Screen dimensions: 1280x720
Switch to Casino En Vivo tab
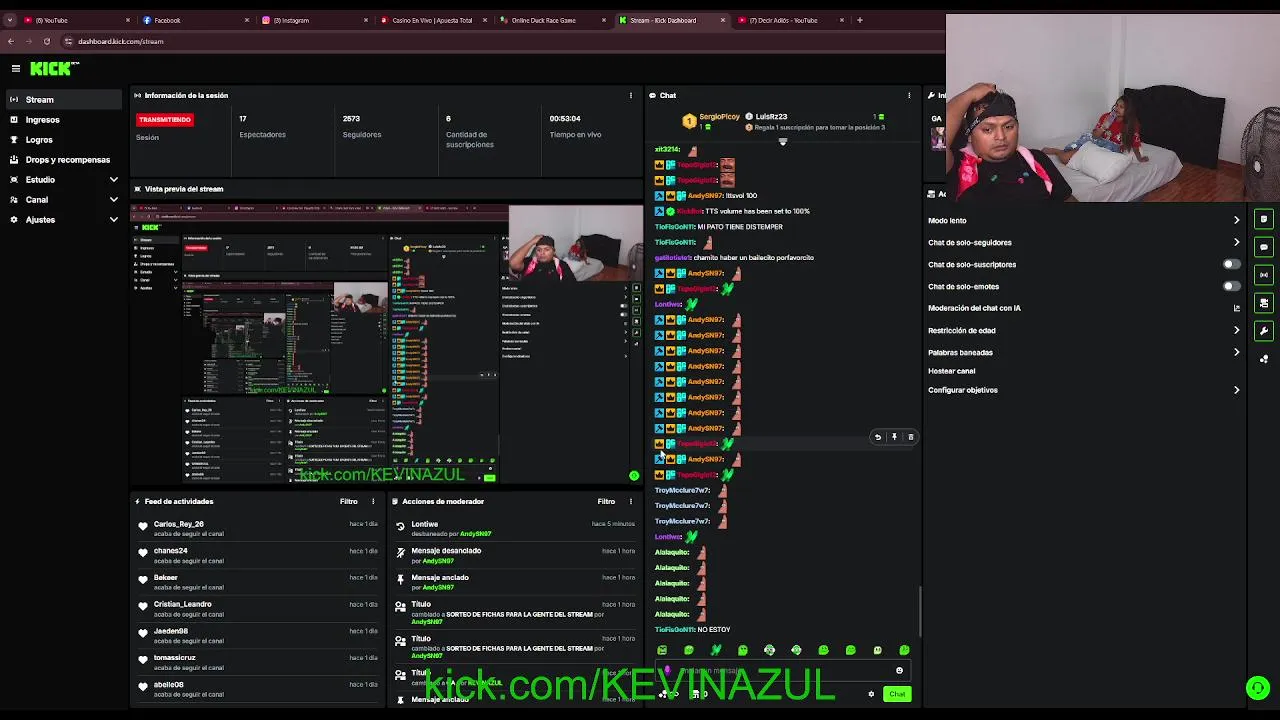point(433,20)
